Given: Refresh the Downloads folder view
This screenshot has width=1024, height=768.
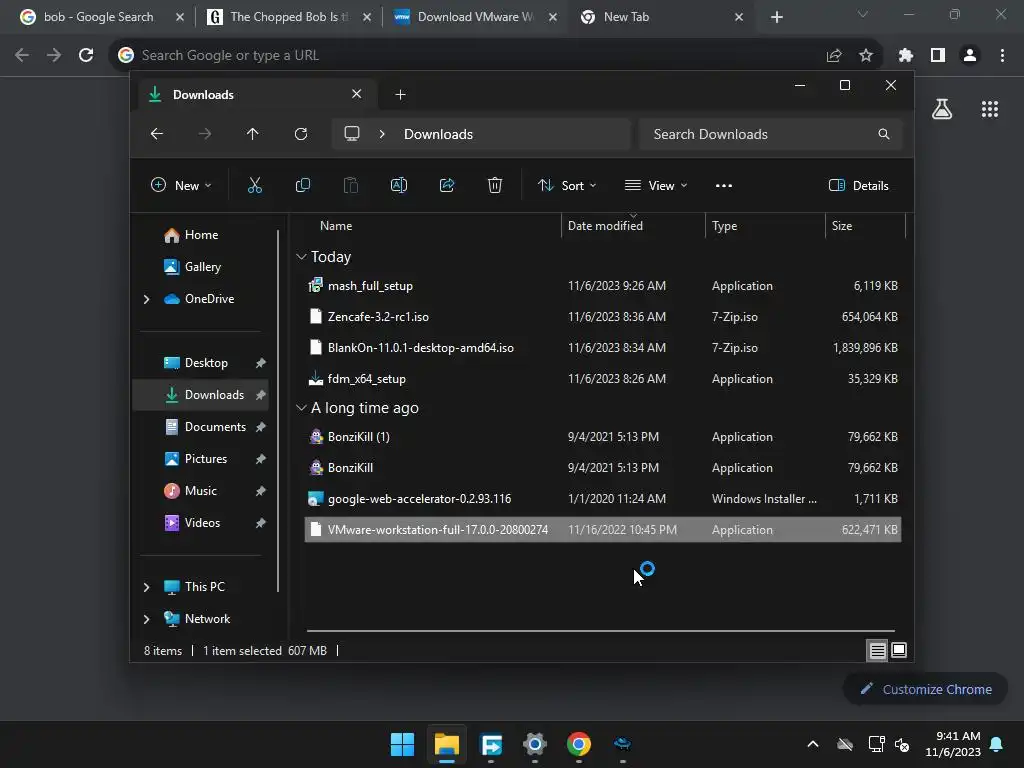Looking at the screenshot, I should 300,134.
